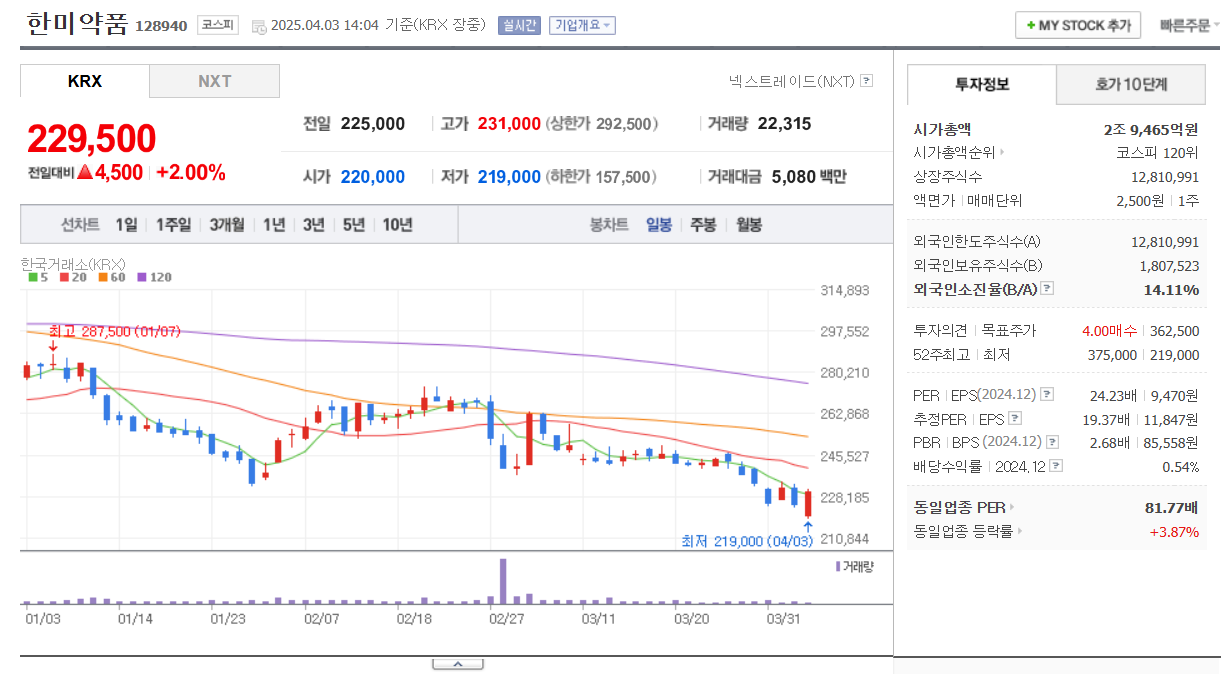
Task: Click the purple 120-day moving average legend
Action: point(155,277)
